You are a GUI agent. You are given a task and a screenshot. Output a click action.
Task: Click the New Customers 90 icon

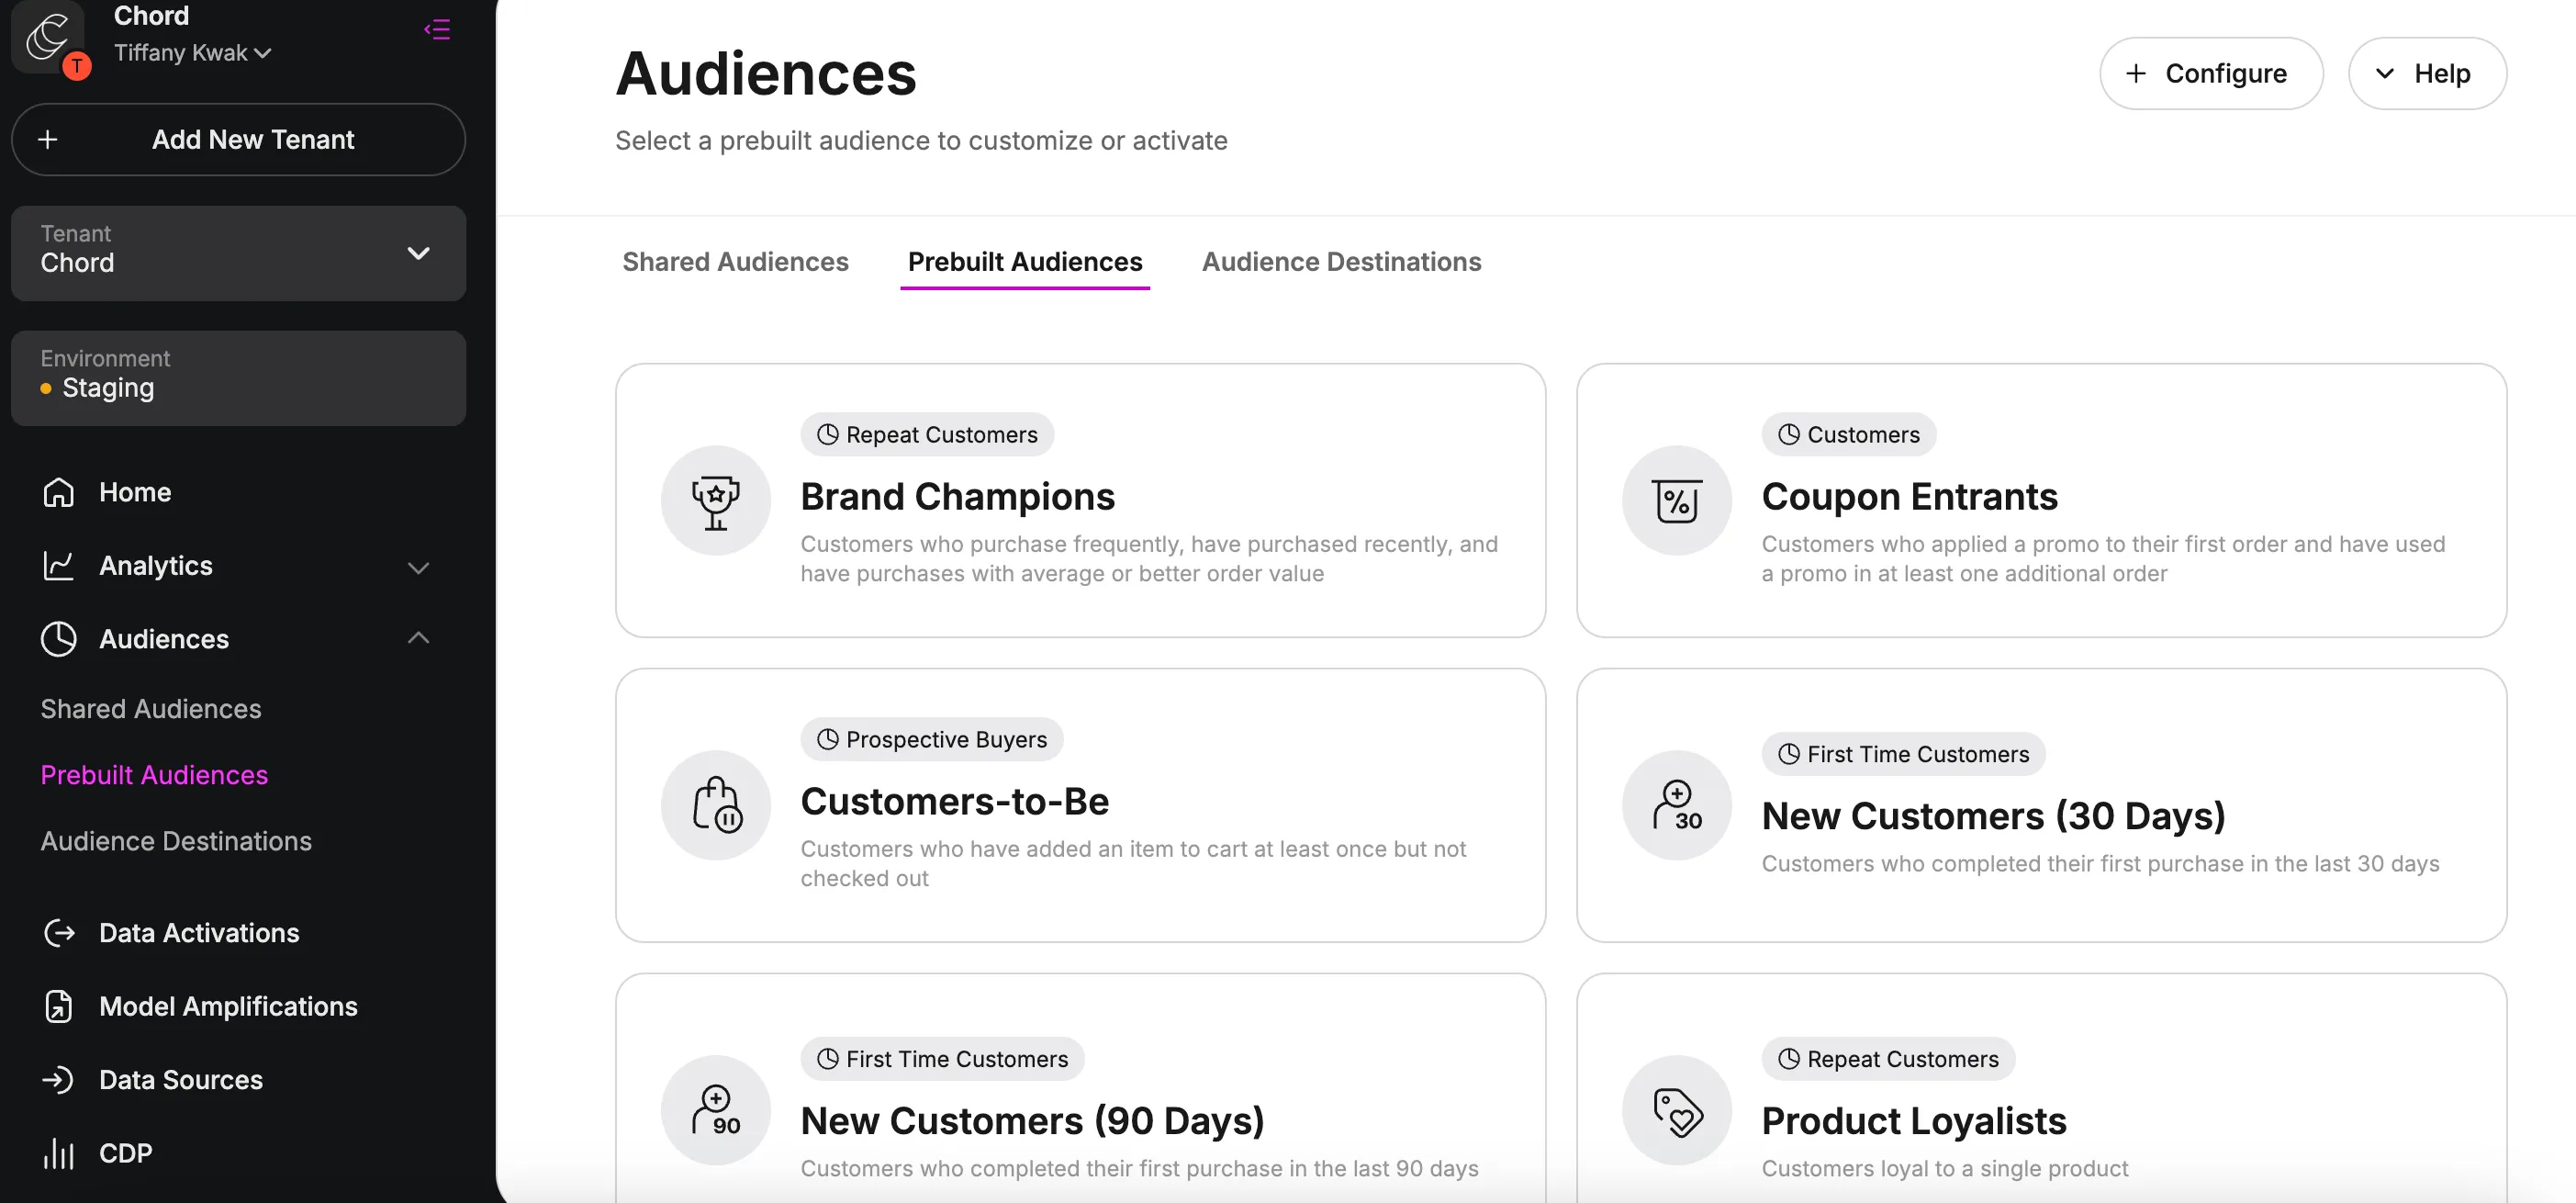[x=716, y=1110]
